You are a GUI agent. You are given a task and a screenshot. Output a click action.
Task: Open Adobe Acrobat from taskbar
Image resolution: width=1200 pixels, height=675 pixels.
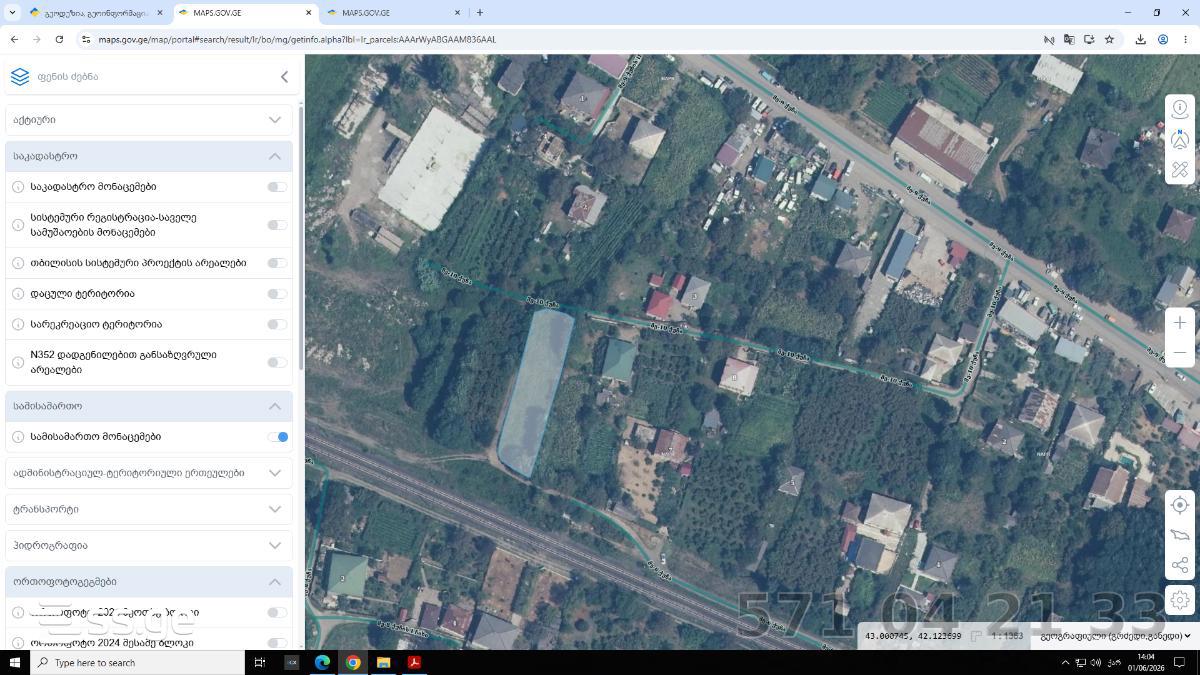pyautogui.click(x=414, y=662)
